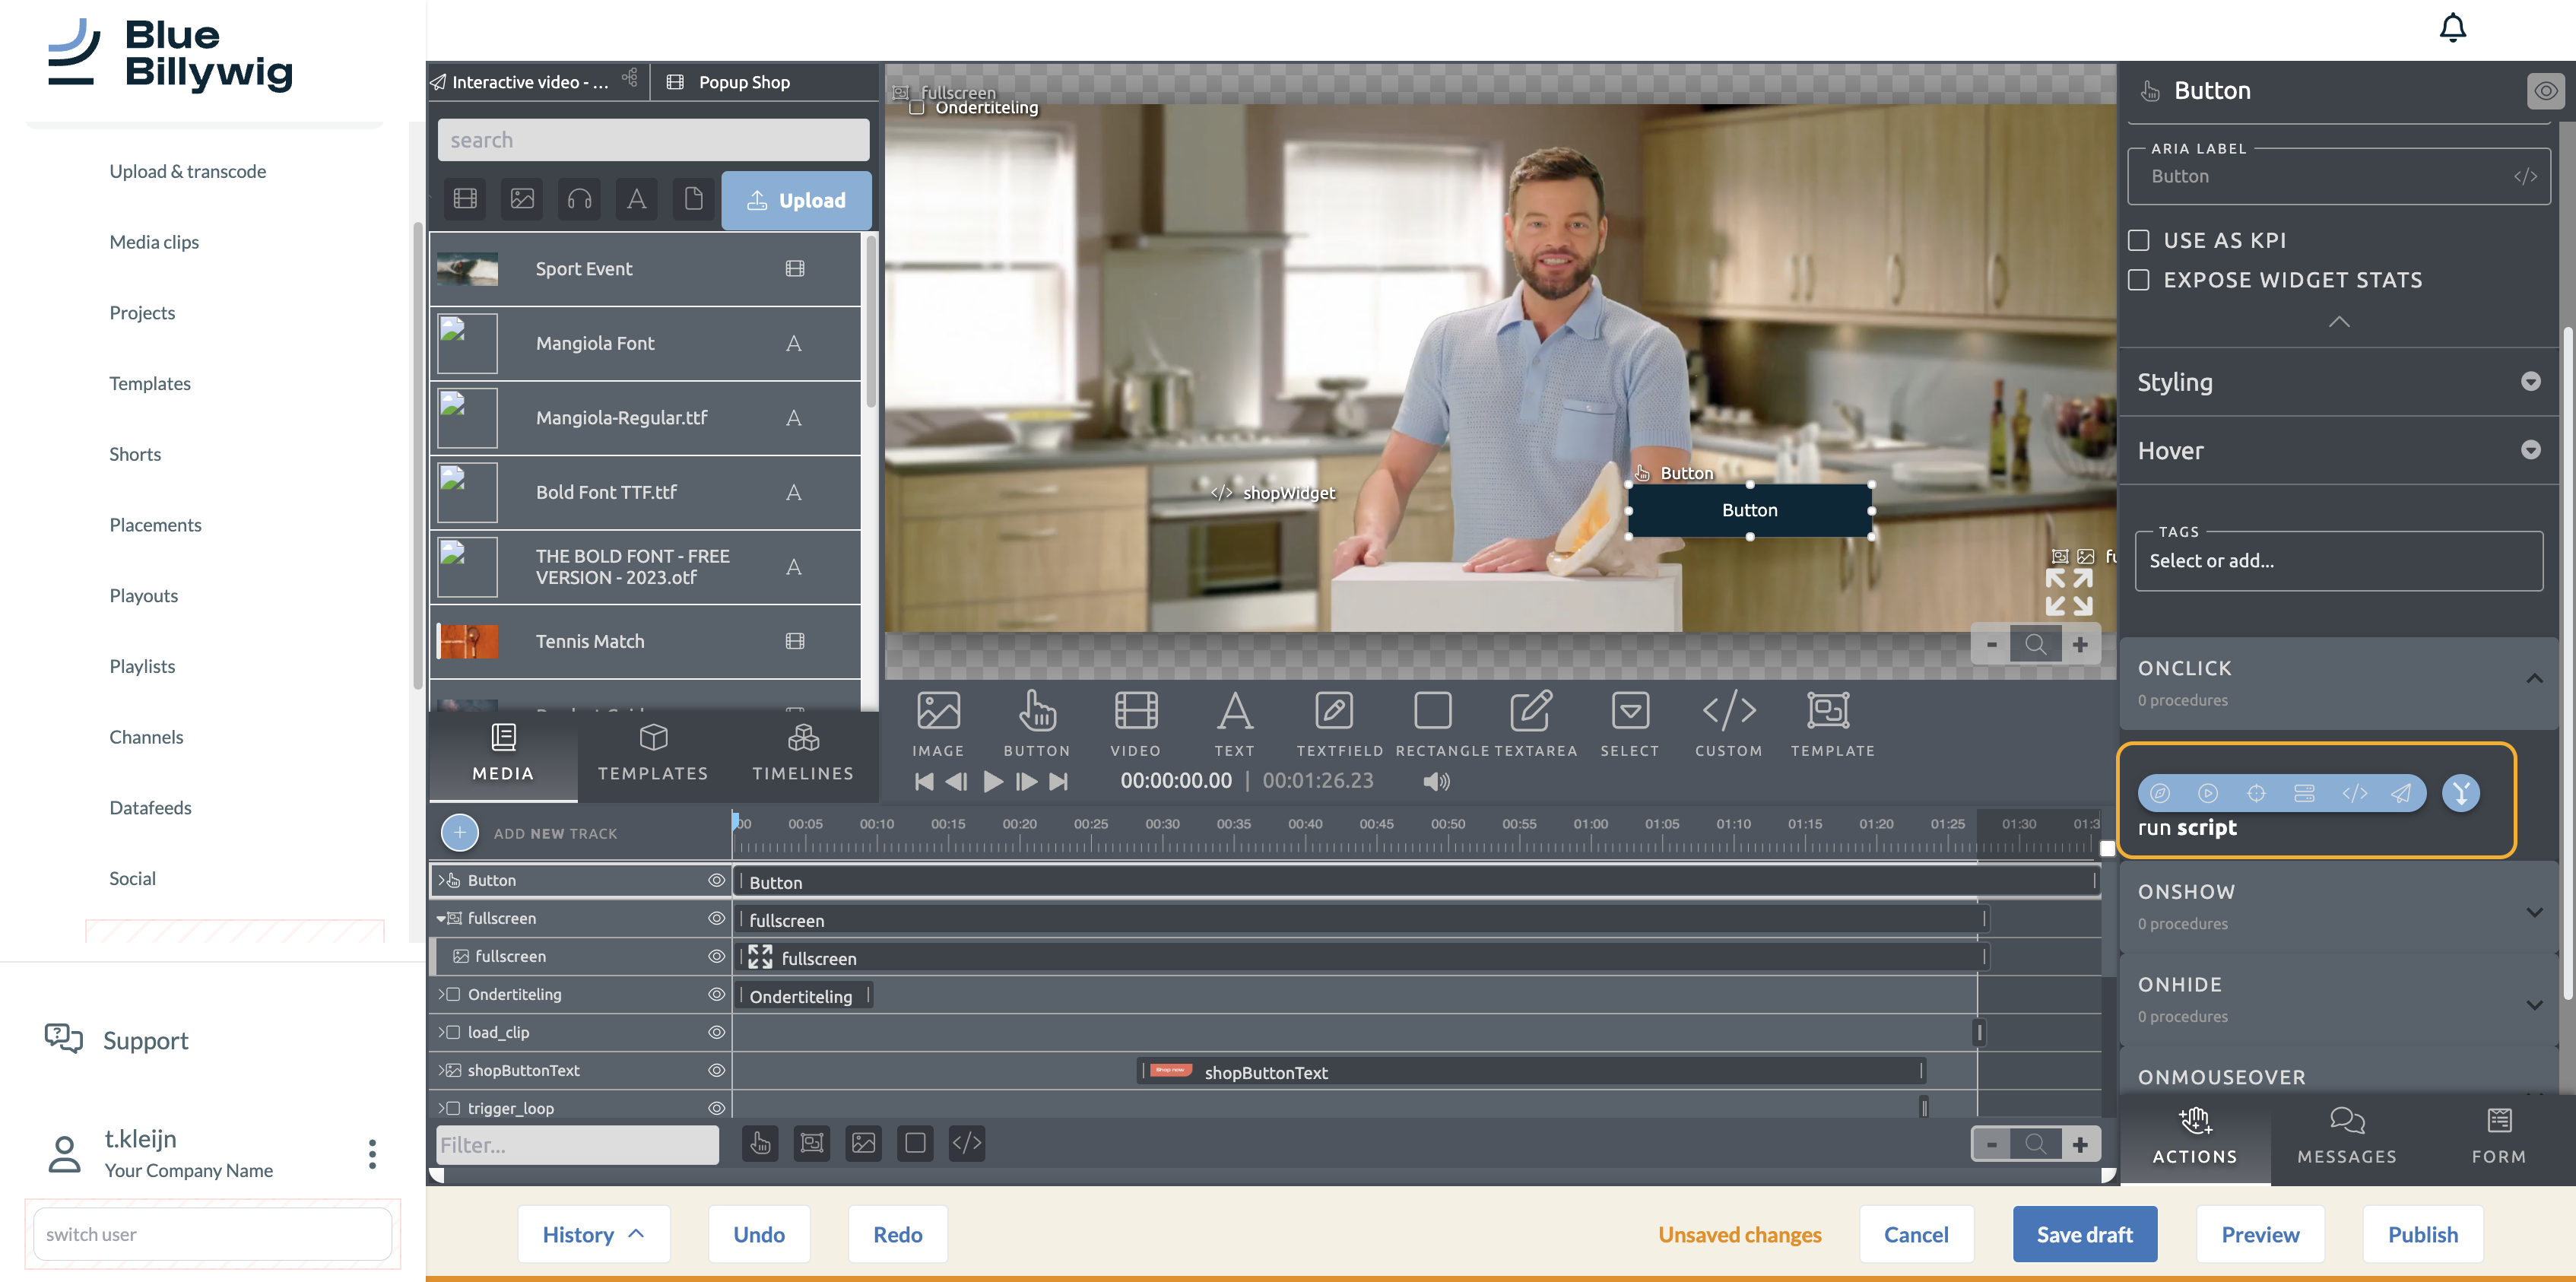The height and width of the screenshot is (1282, 2576).
Task: Switch to the Templates tab
Action: click(652, 752)
